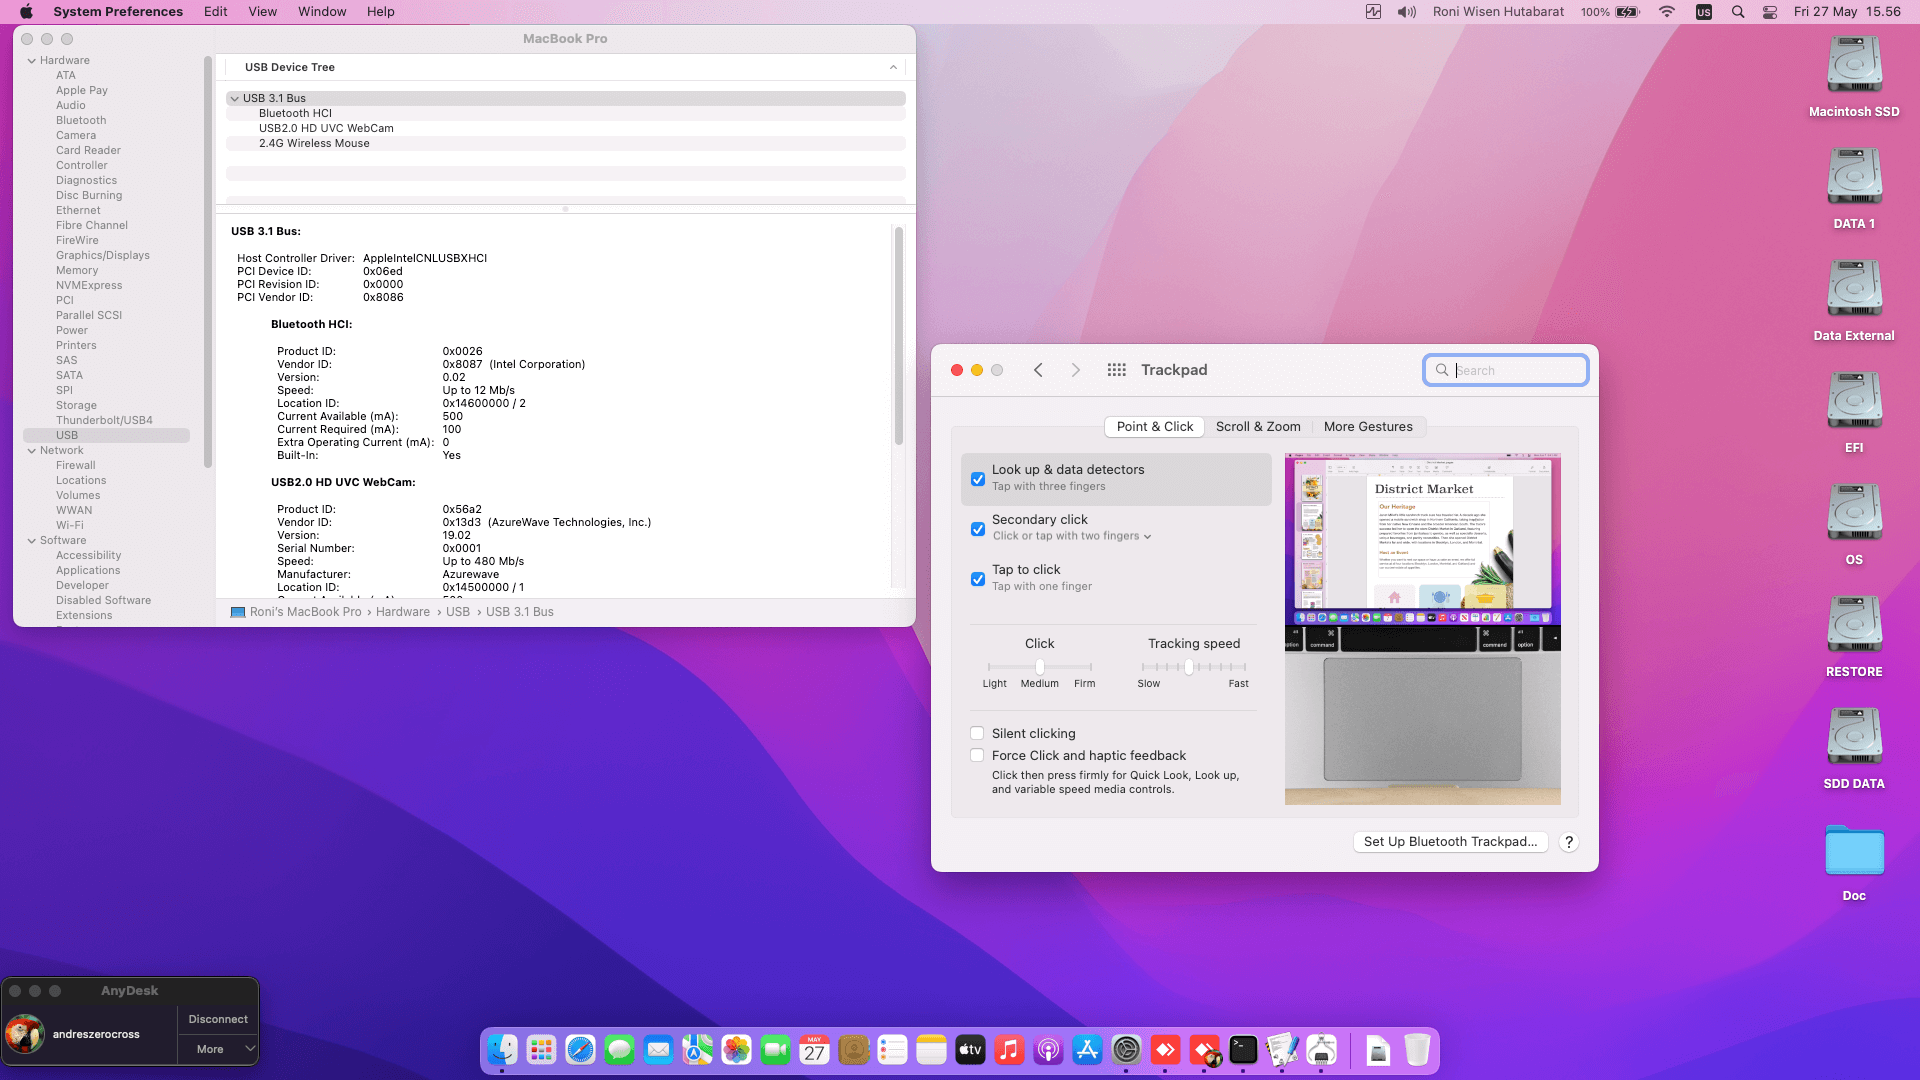
Task: Open System Preferences gear in the Dock
Action: pyautogui.click(x=1126, y=1050)
